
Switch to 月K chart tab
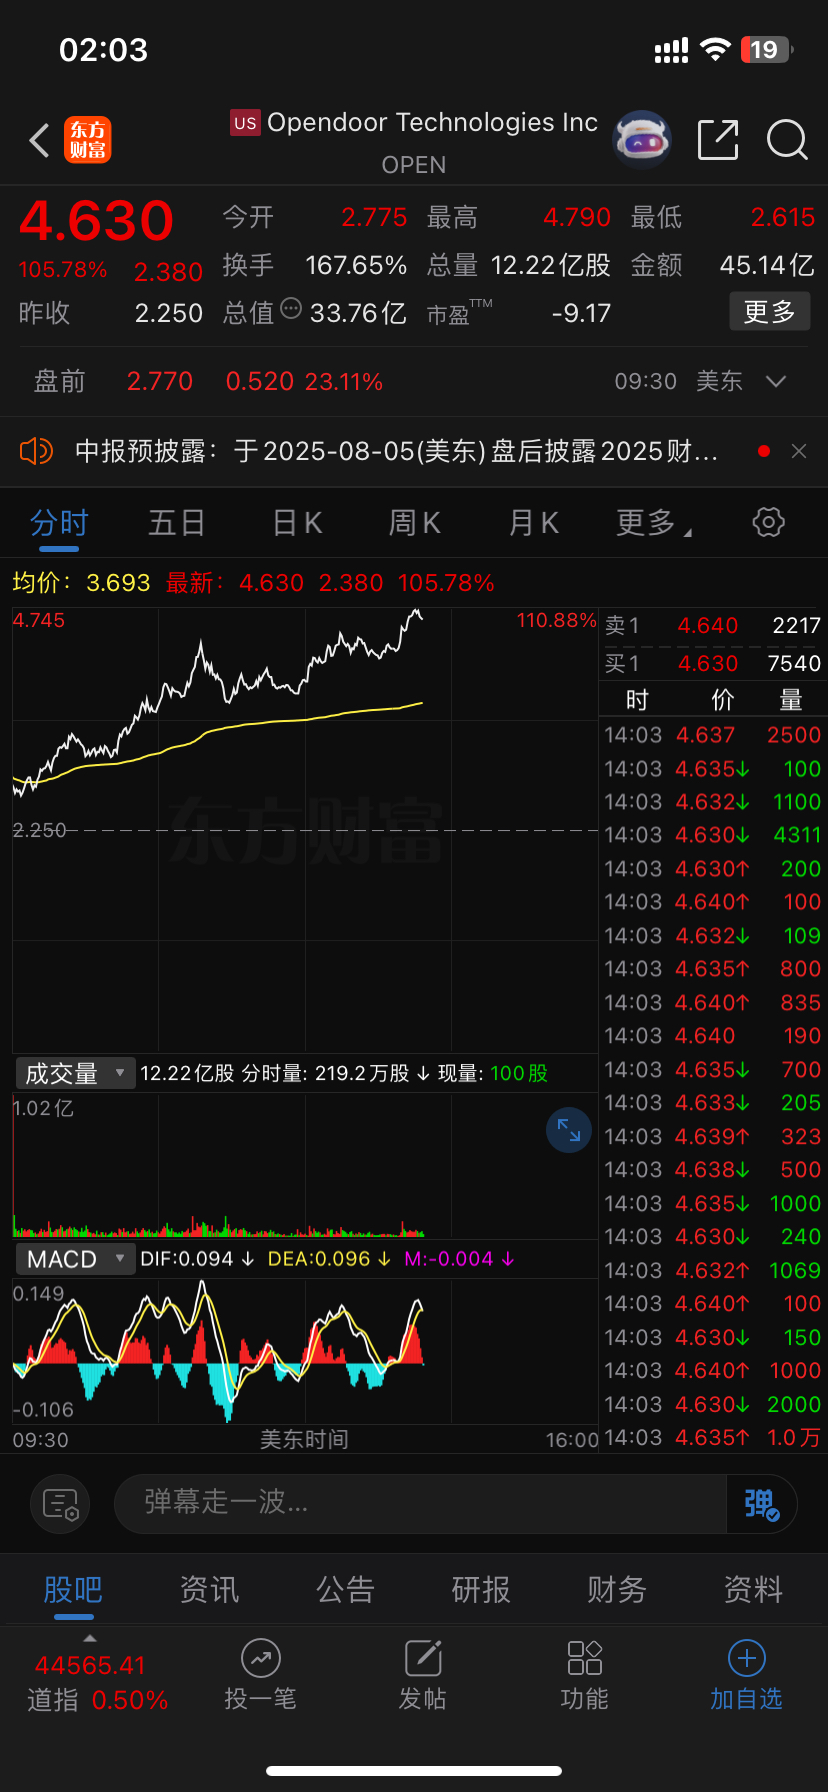(533, 522)
